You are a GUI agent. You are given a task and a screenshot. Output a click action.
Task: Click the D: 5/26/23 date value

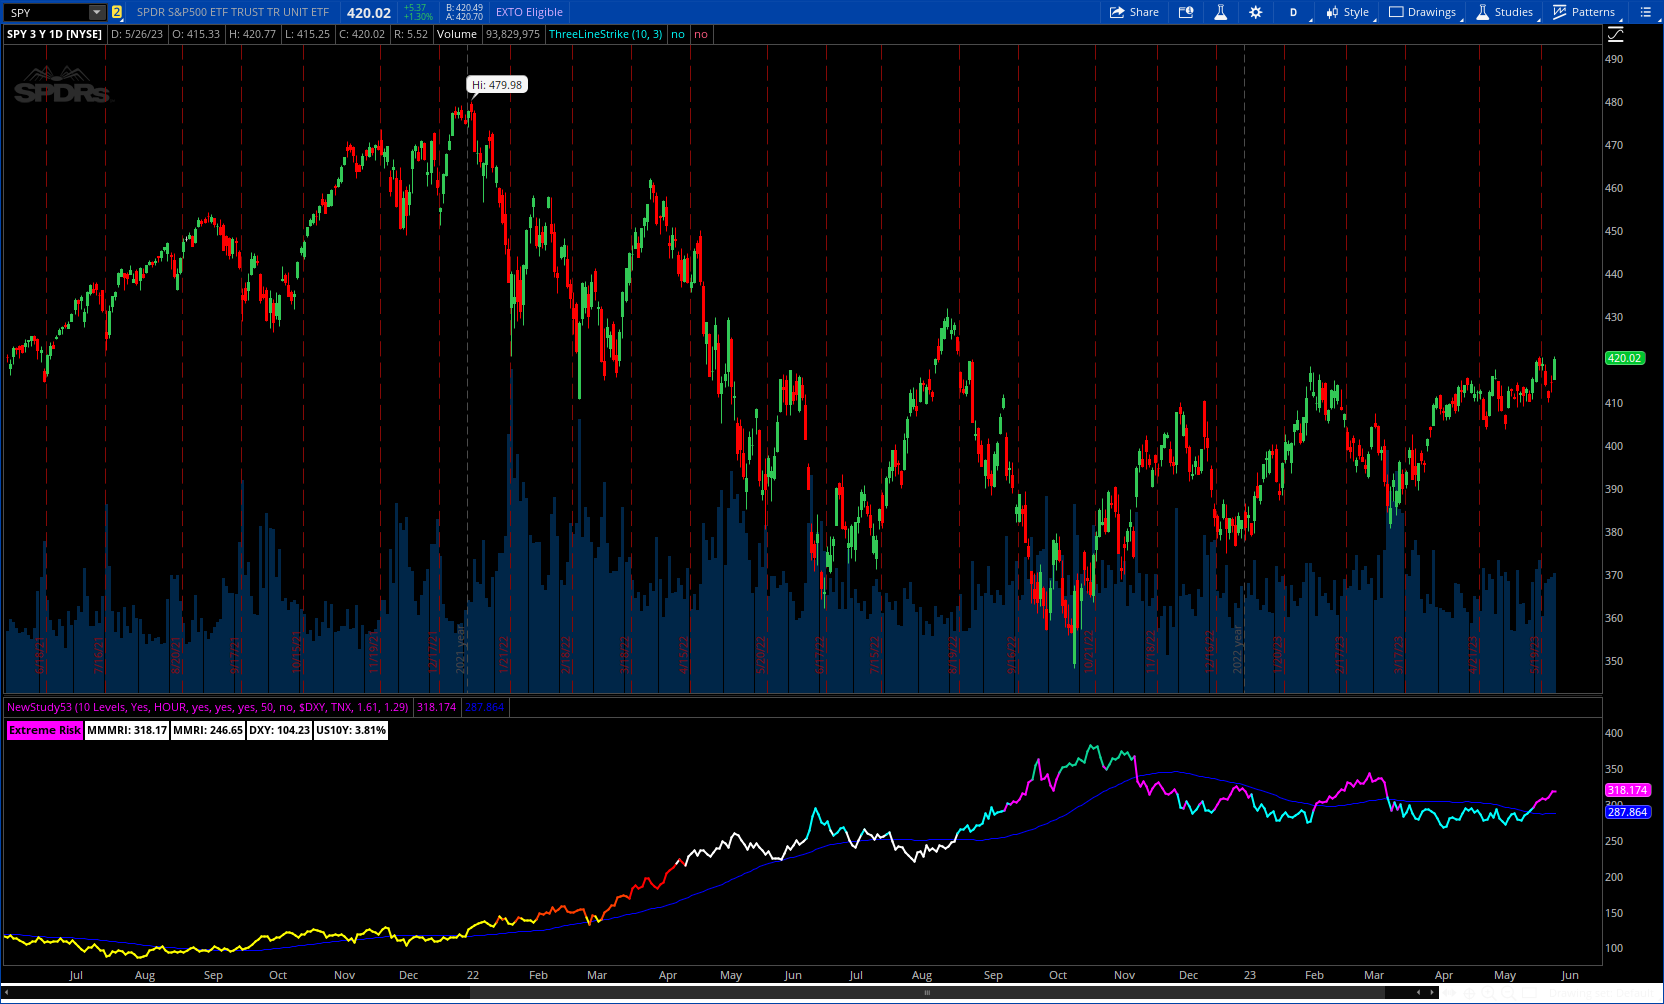point(137,34)
